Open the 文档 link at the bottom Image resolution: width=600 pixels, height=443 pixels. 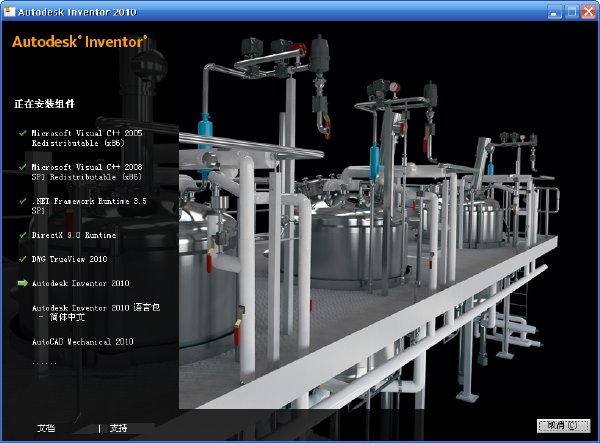[x=46, y=428]
